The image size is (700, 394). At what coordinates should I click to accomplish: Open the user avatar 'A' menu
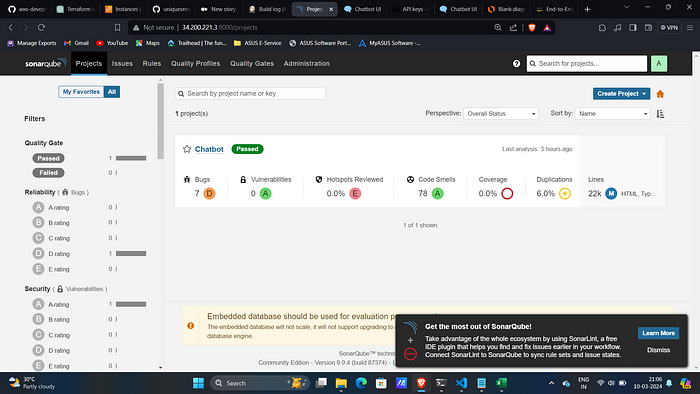pos(659,63)
